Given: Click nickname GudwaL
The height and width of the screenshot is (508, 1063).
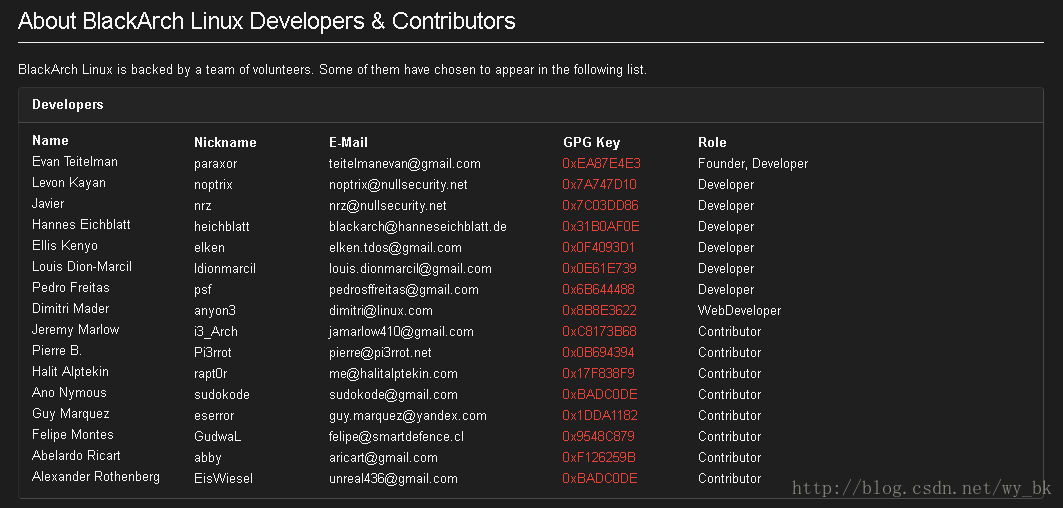Looking at the screenshot, I should (217, 437).
